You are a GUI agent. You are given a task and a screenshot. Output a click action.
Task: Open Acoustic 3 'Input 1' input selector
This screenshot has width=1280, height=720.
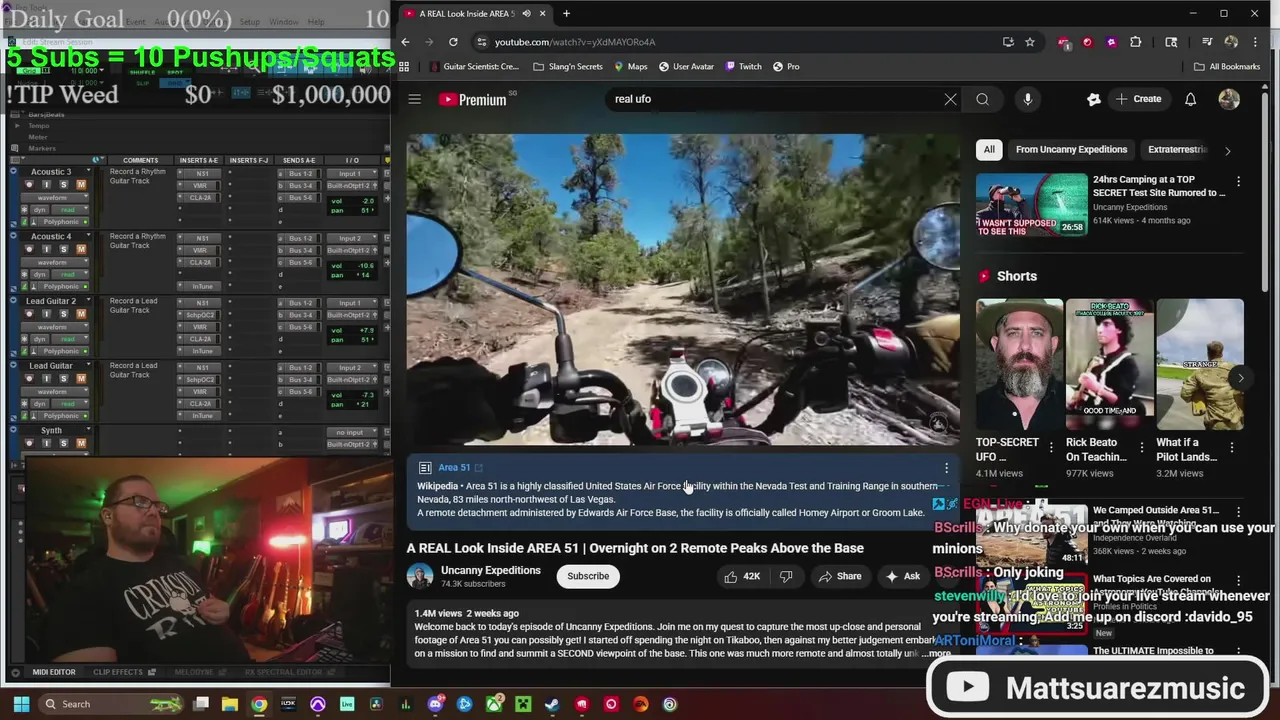351,174
